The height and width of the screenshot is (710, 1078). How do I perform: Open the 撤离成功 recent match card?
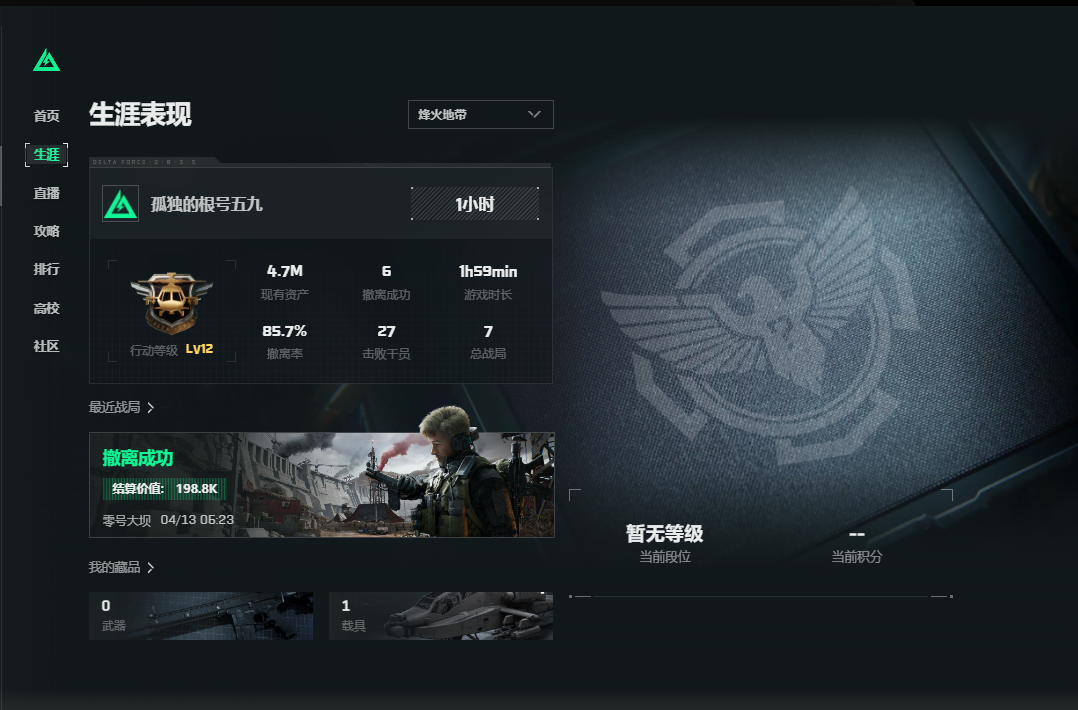click(322, 485)
